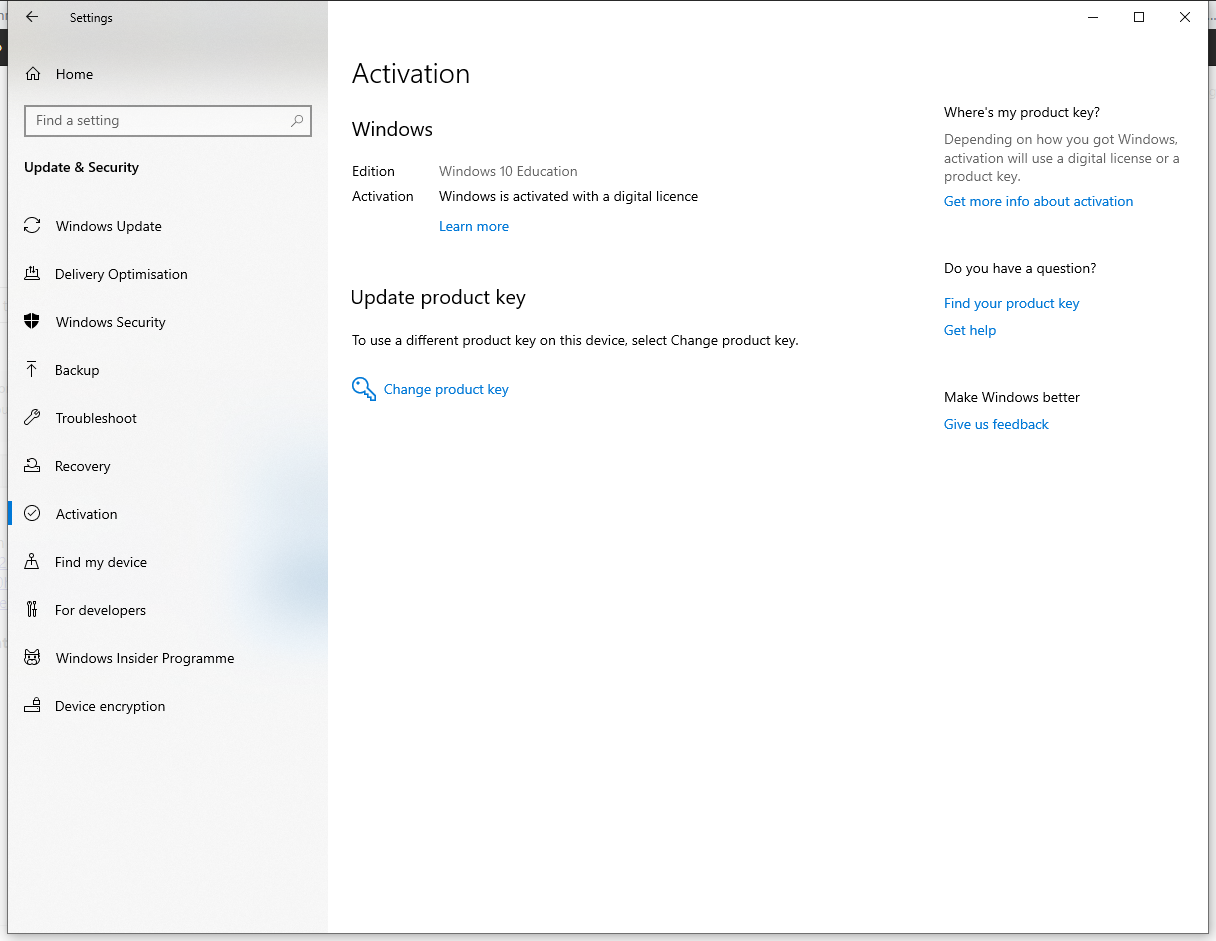
Task: Open Windows Insider Programme page
Action: [144, 658]
